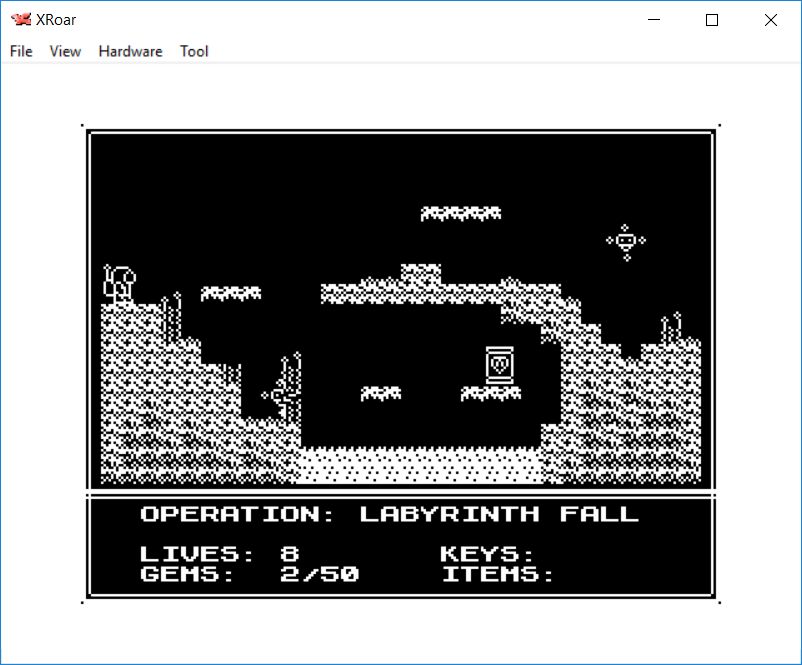This screenshot has width=802, height=665.
Task: Click the XRoar dragon app icon
Action: coord(21,19)
